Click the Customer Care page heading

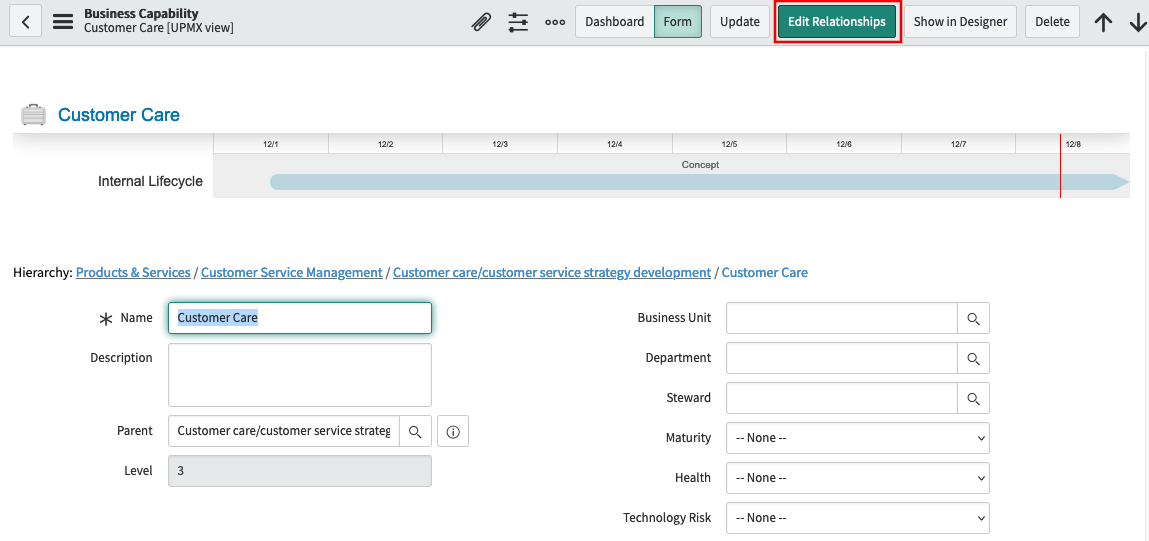click(119, 115)
